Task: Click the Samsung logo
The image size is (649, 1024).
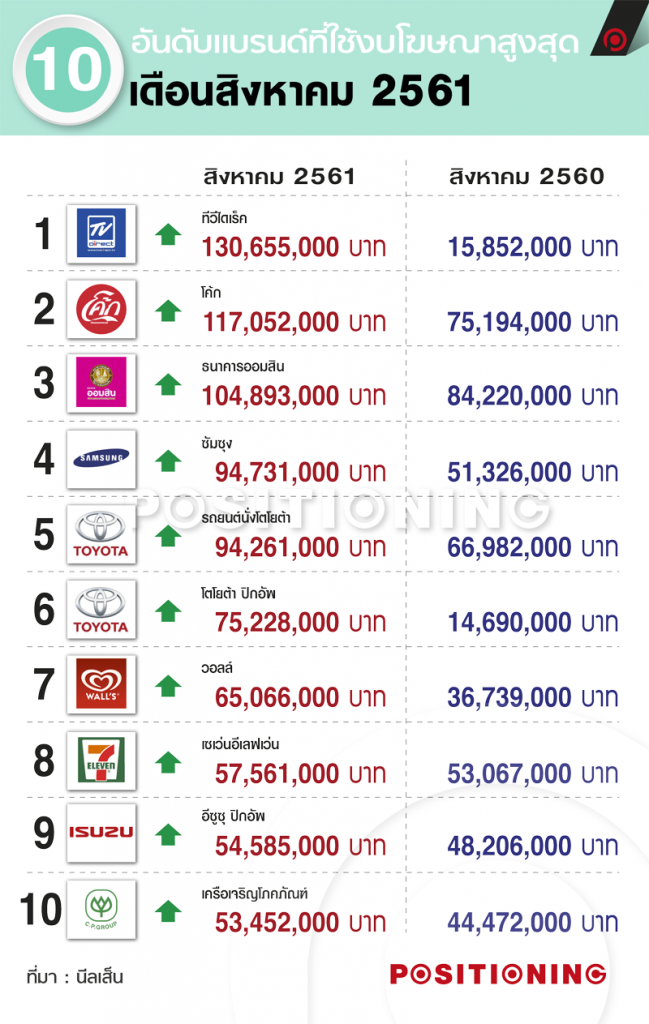Action: tap(101, 459)
